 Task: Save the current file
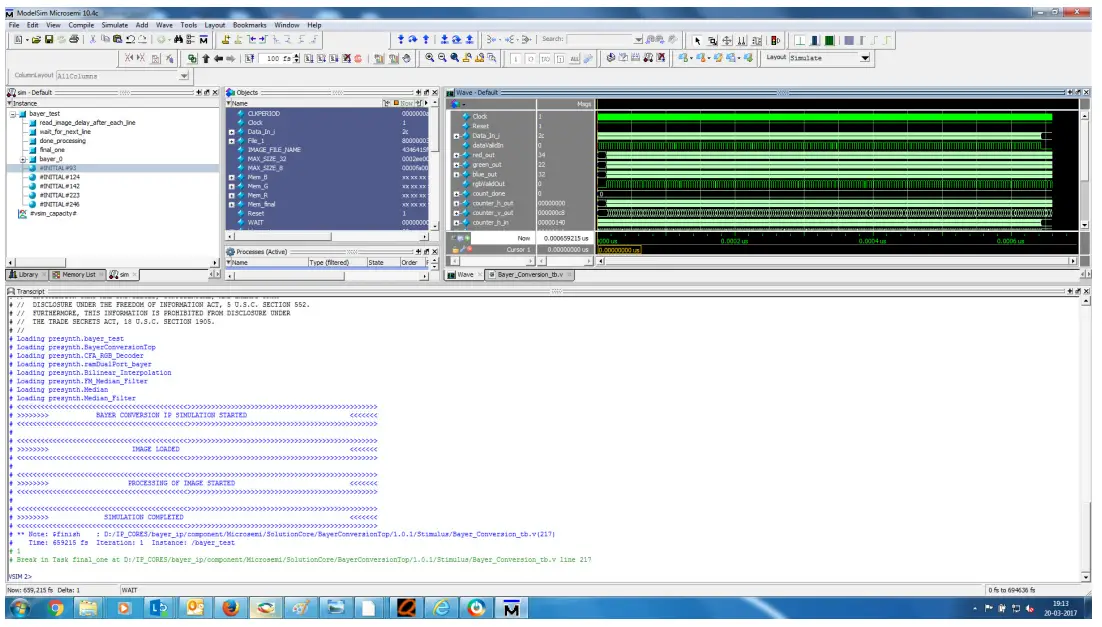[x=48, y=40]
